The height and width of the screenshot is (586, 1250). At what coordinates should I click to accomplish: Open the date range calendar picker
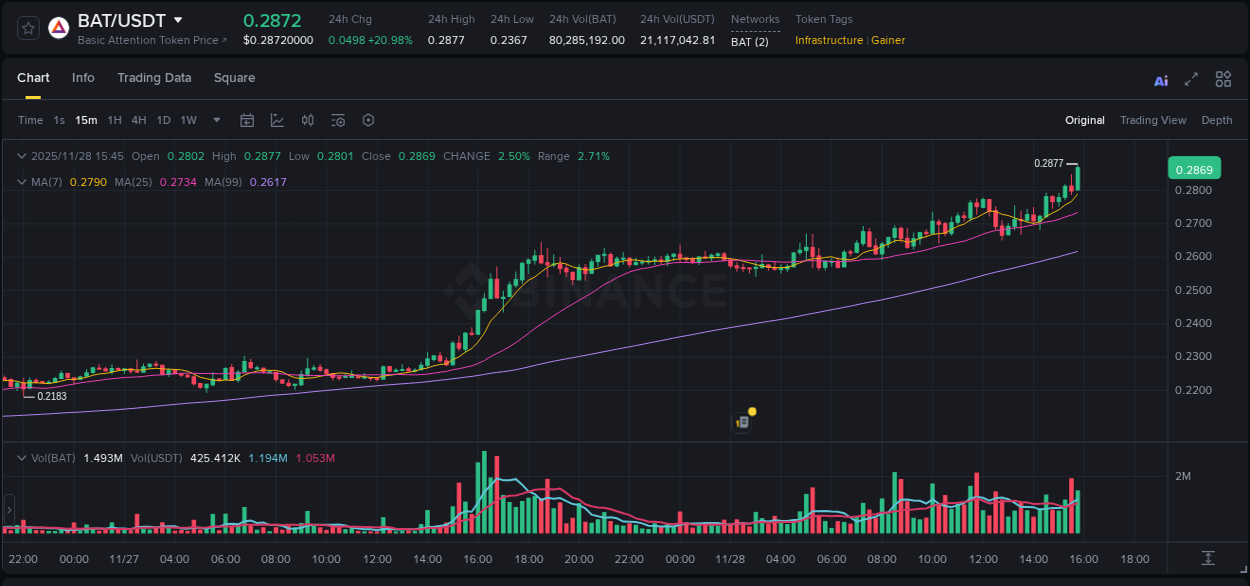(x=247, y=119)
